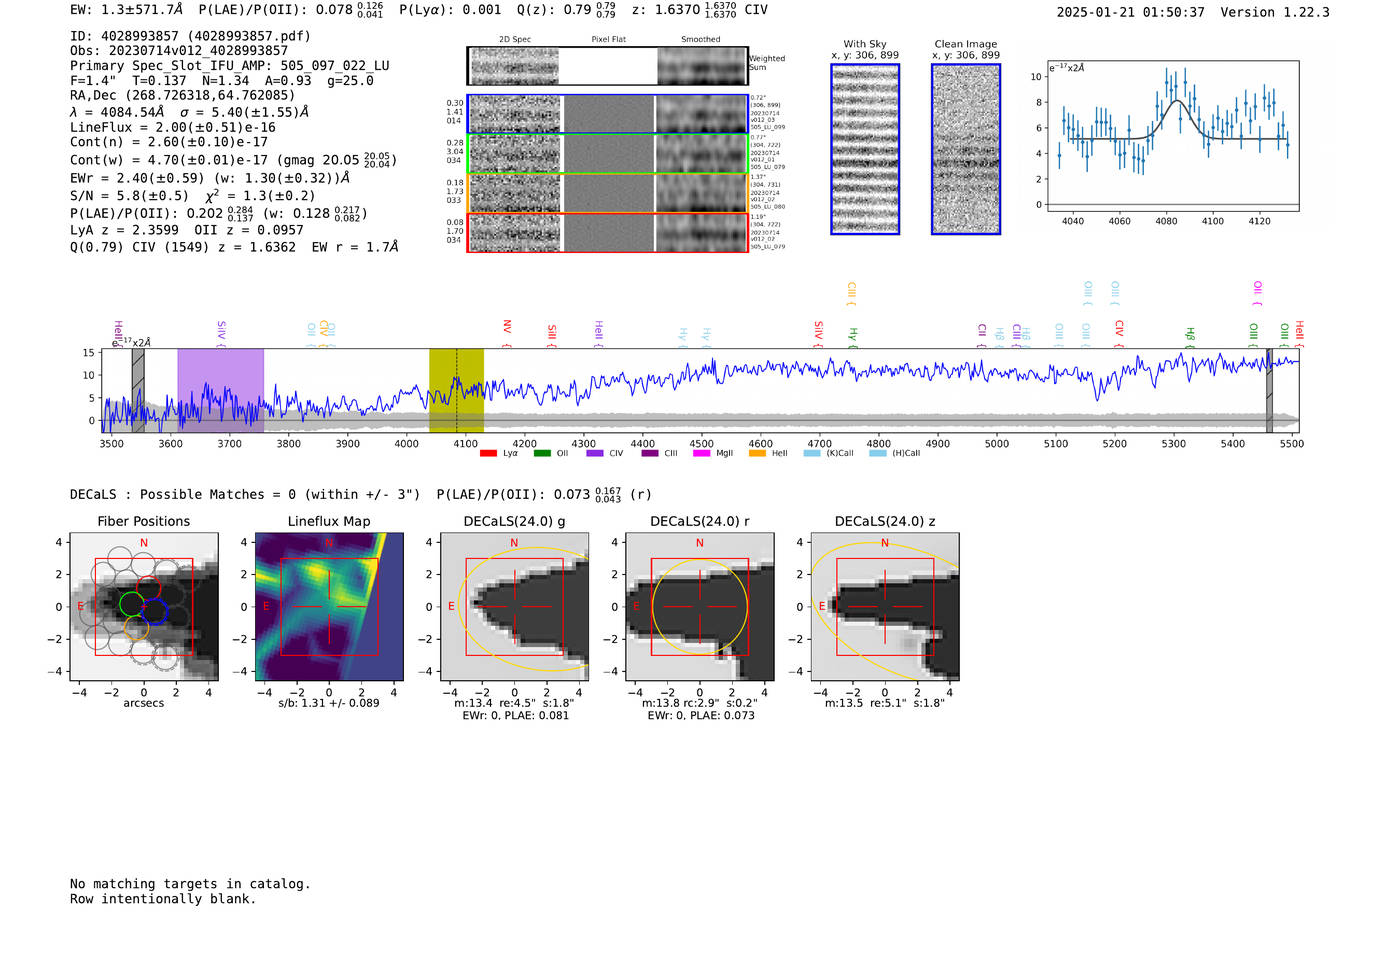Click the s/b: 1.31 +/- 0.089 caption
Viewport: 1400px width, 953px height.
329,703
